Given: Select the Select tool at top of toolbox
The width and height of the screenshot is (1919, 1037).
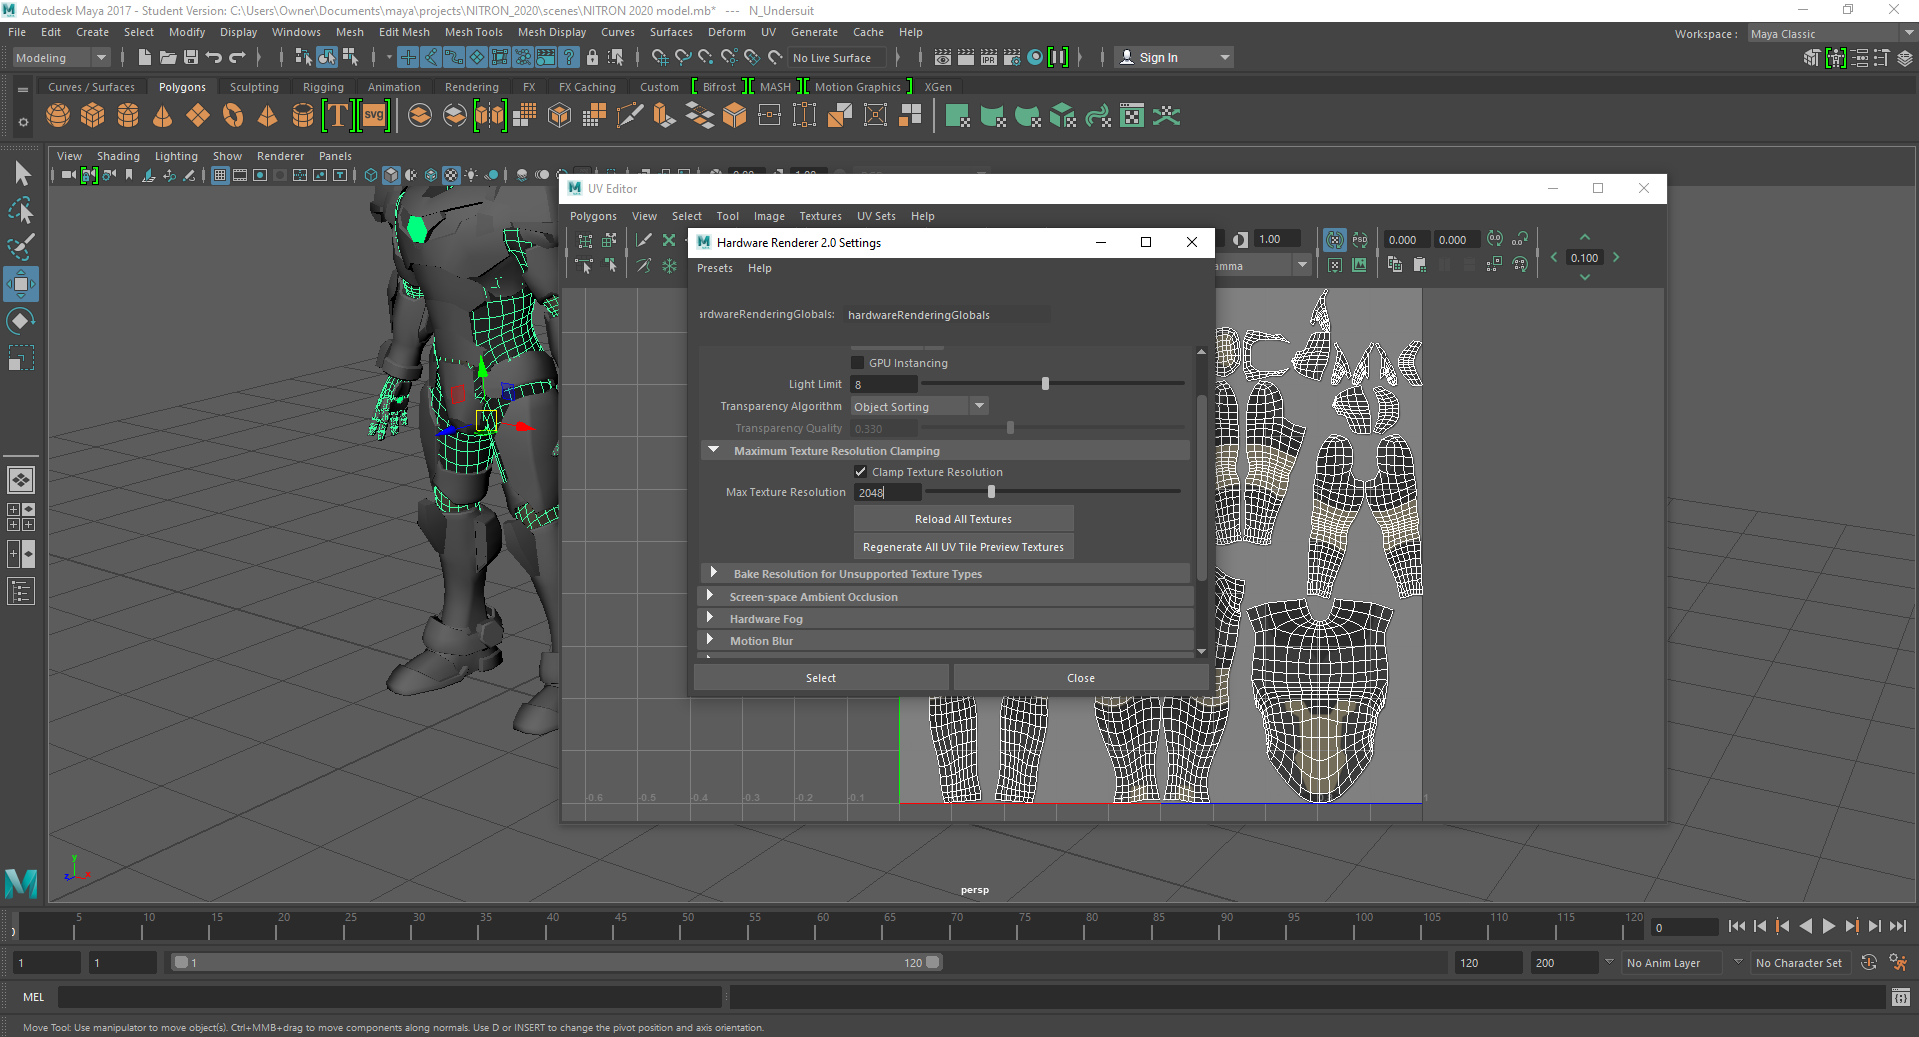Looking at the screenshot, I should (21, 172).
